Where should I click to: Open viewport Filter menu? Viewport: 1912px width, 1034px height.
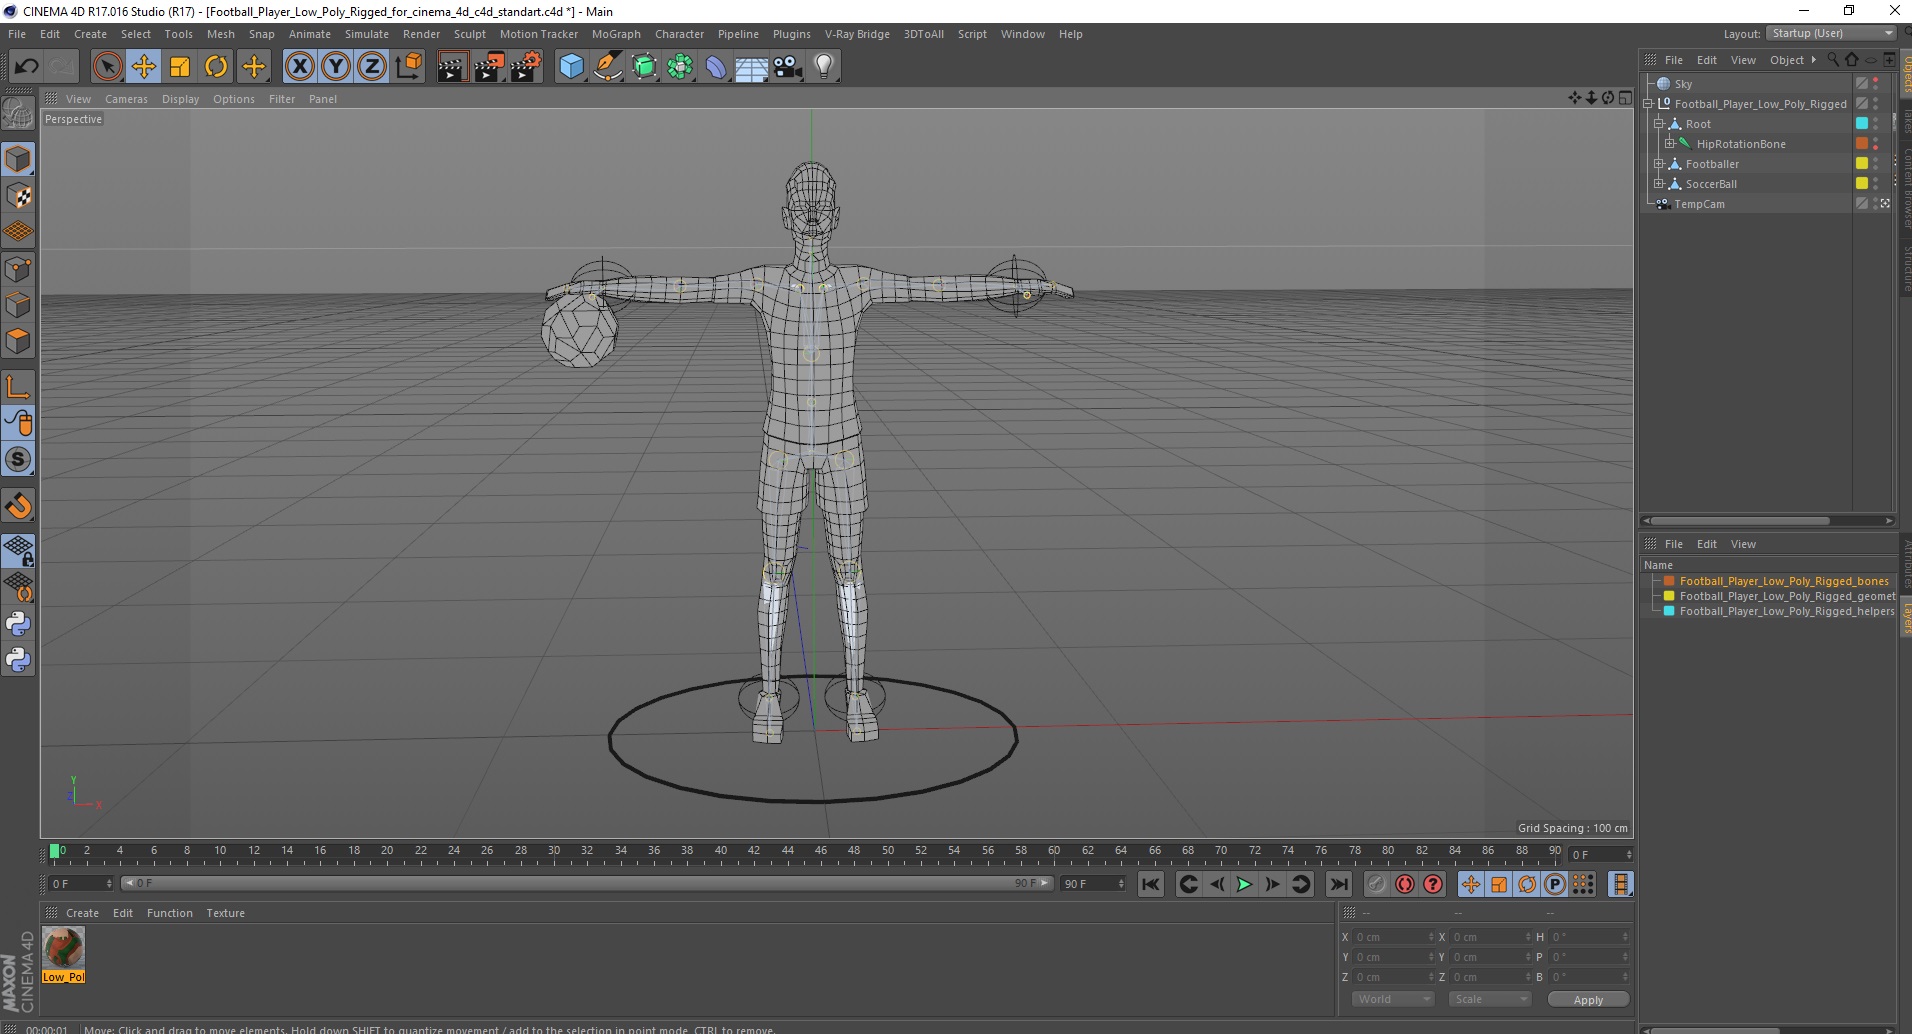point(282,99)
